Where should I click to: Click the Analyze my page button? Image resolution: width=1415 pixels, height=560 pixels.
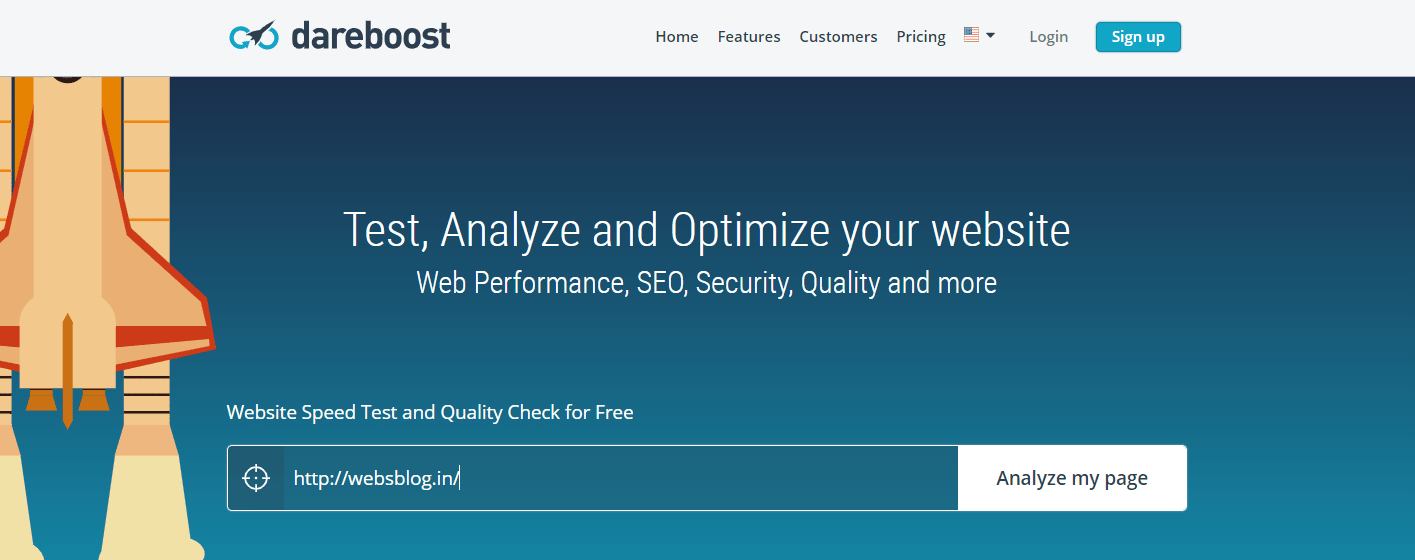point(1072,478)
